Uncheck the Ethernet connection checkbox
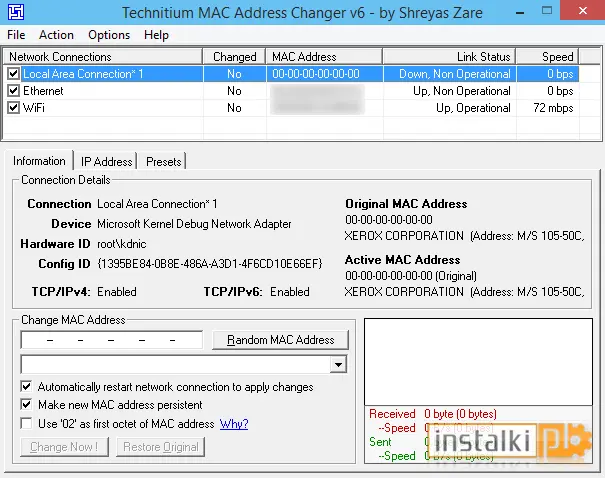 point(14,90)
